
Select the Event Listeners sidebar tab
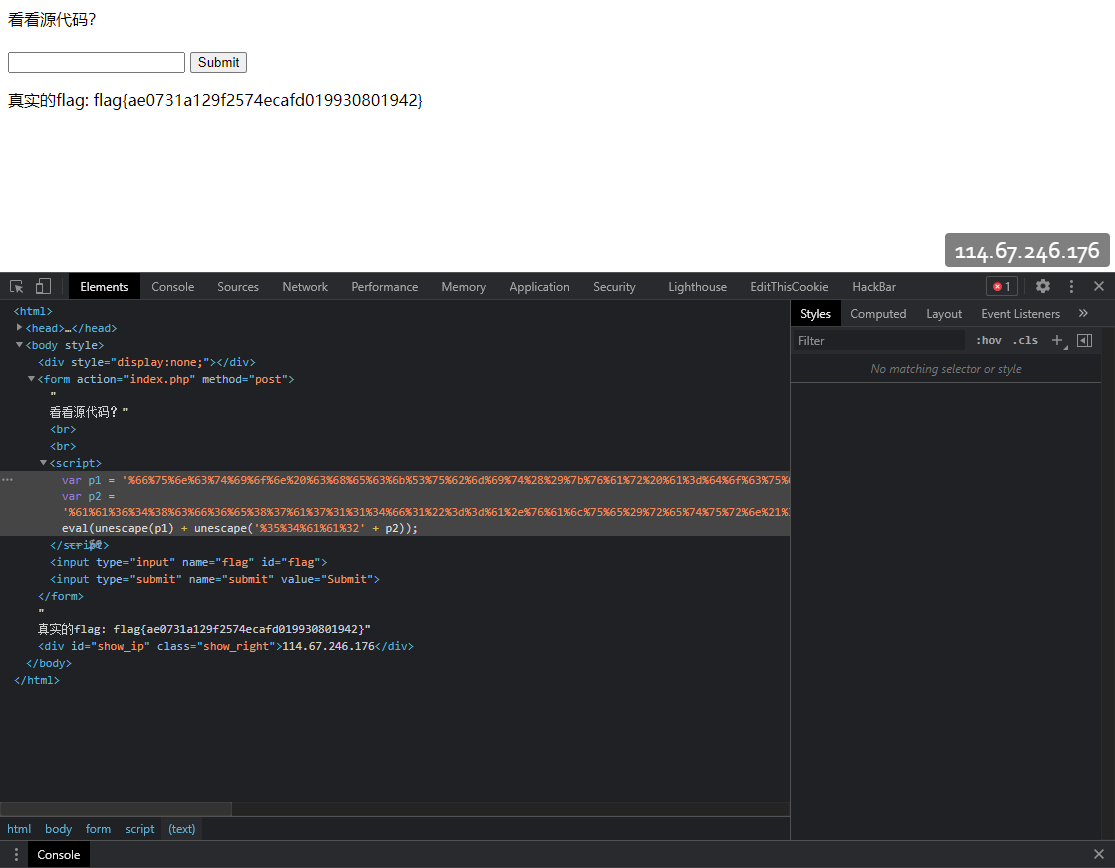1020,314
